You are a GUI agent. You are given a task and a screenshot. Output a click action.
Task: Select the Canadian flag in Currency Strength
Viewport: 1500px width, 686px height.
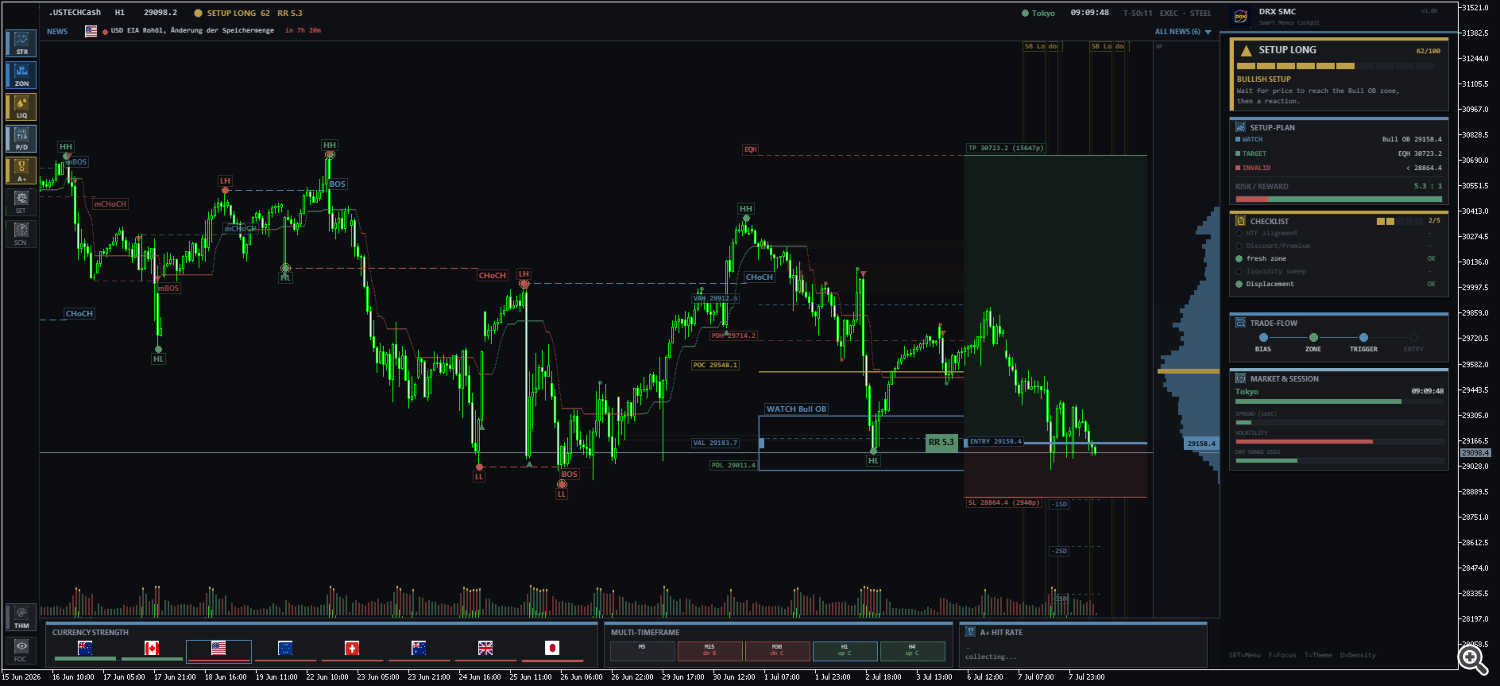click(x=152, y=648)
